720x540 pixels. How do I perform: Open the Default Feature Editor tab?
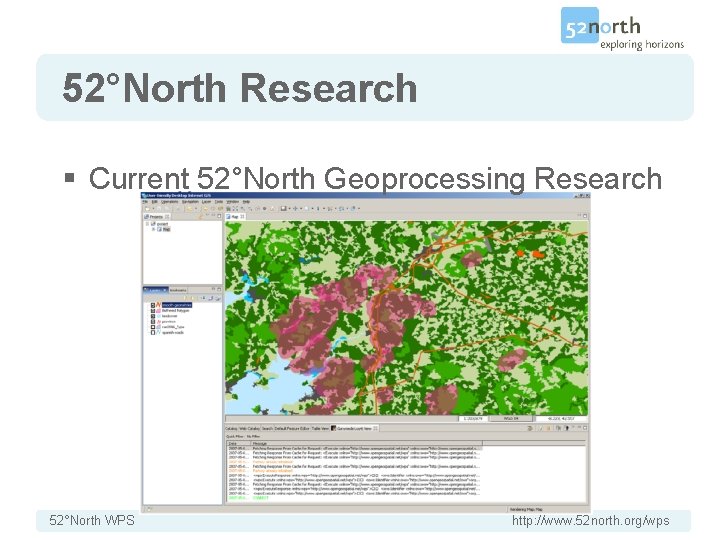pos(292,428)
